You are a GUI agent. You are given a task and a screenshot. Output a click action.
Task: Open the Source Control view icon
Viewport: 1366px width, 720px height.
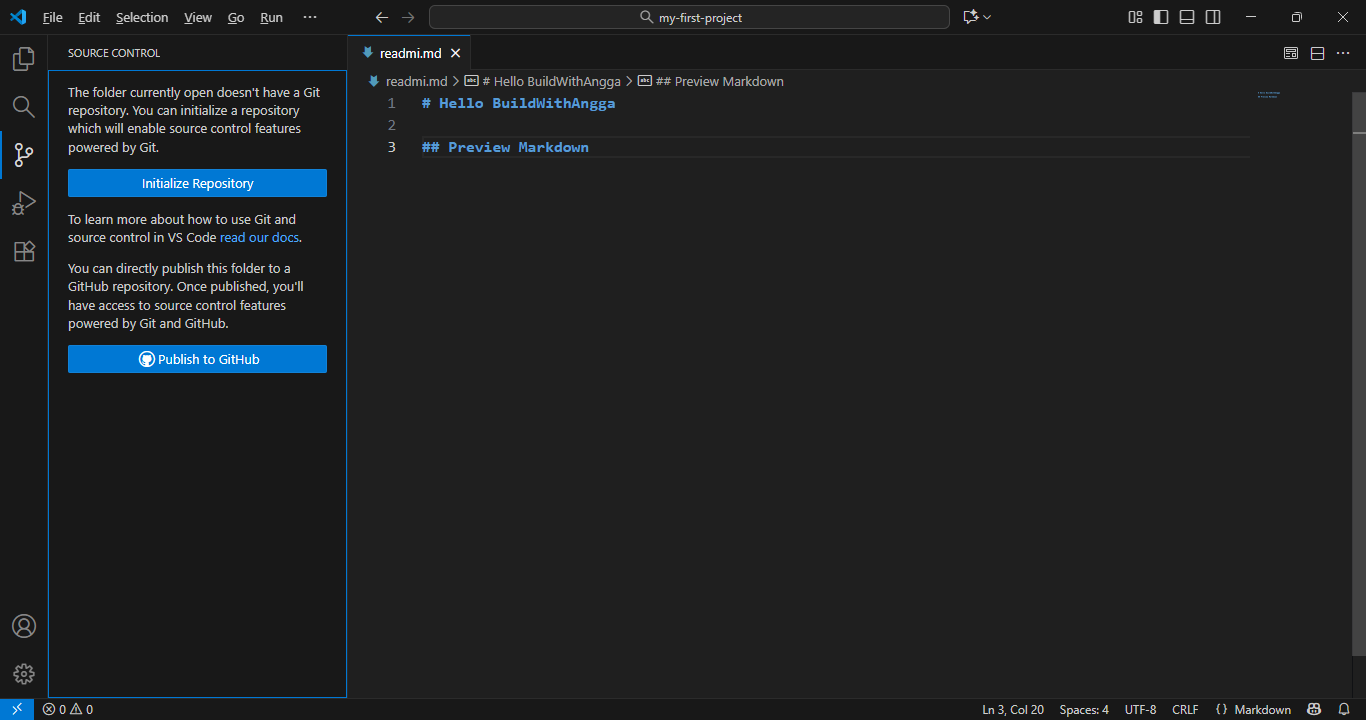tap(23, 155)
